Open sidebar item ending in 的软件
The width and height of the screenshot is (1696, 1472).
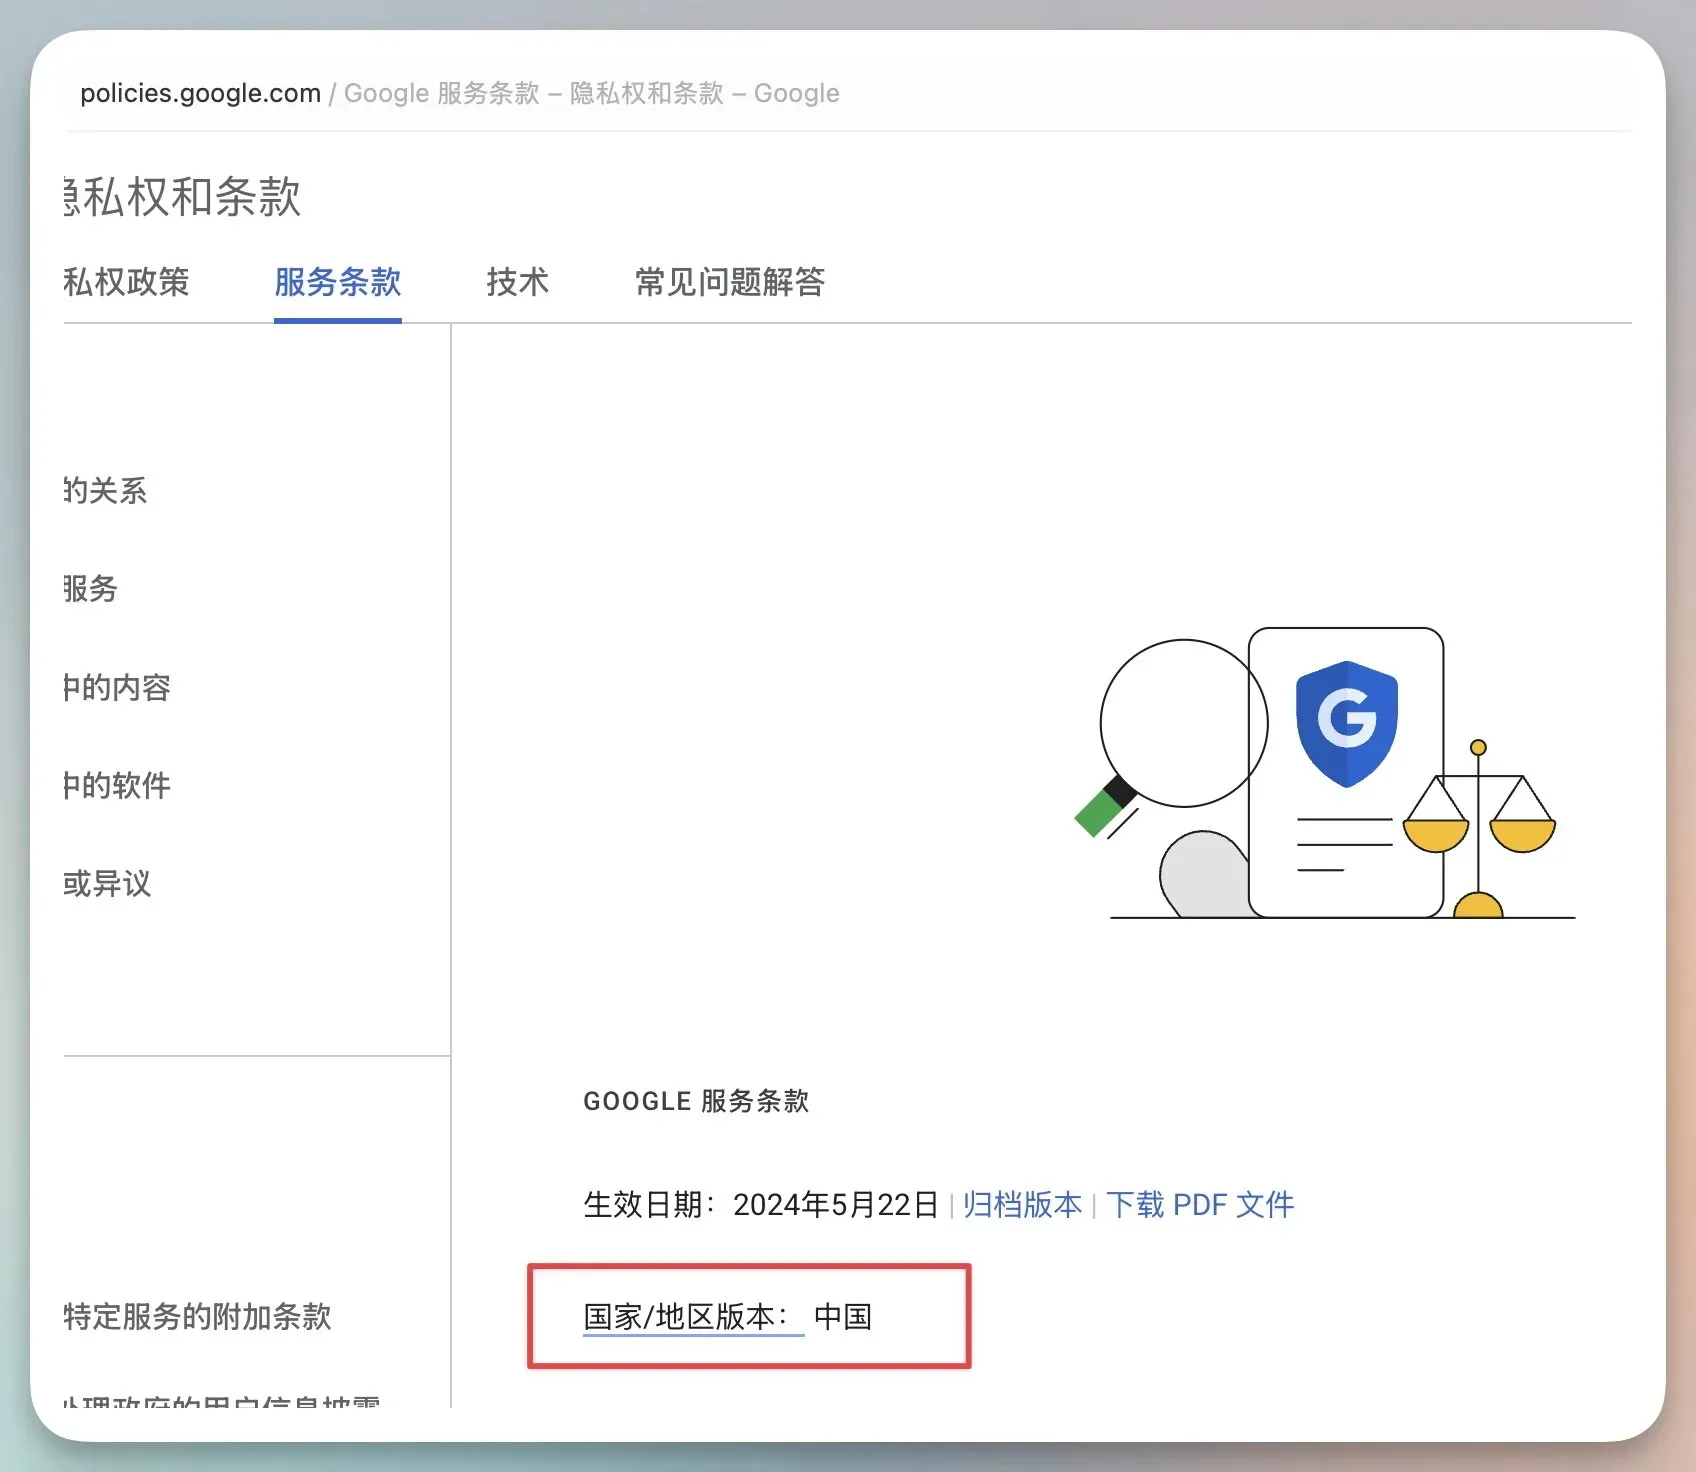point(117,785)
